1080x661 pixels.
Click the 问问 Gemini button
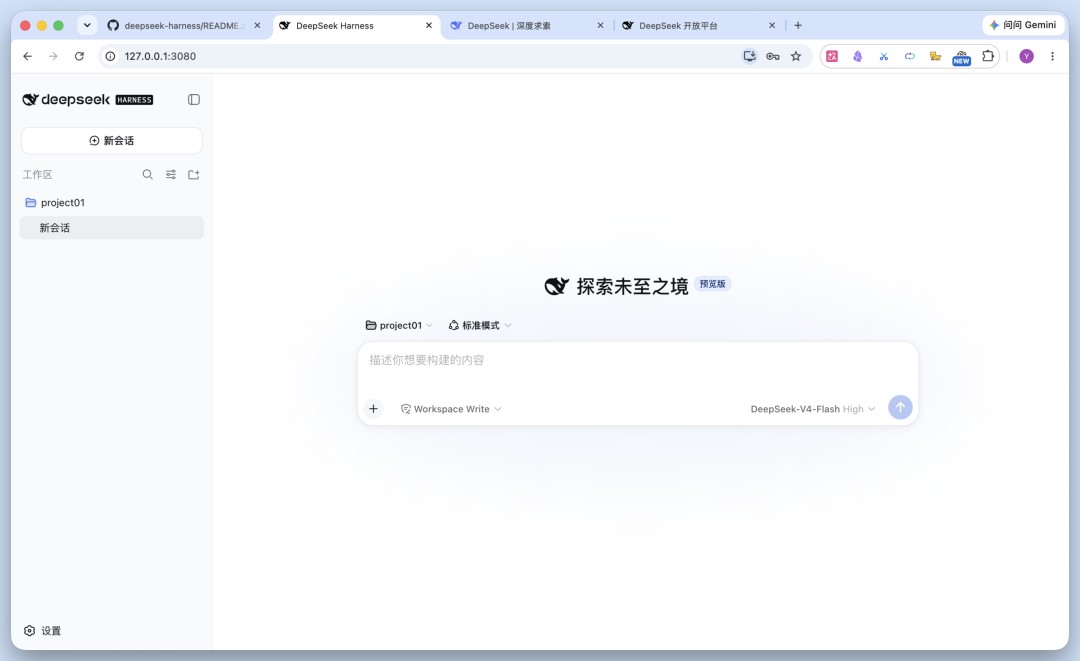pos(1023,25)
